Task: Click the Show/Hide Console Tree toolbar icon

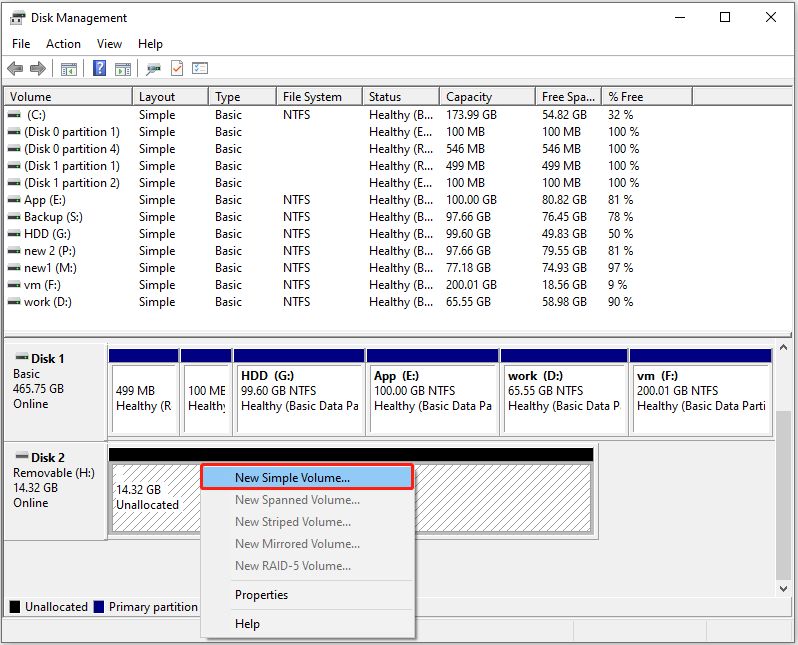Action: [x=69, y=69]
